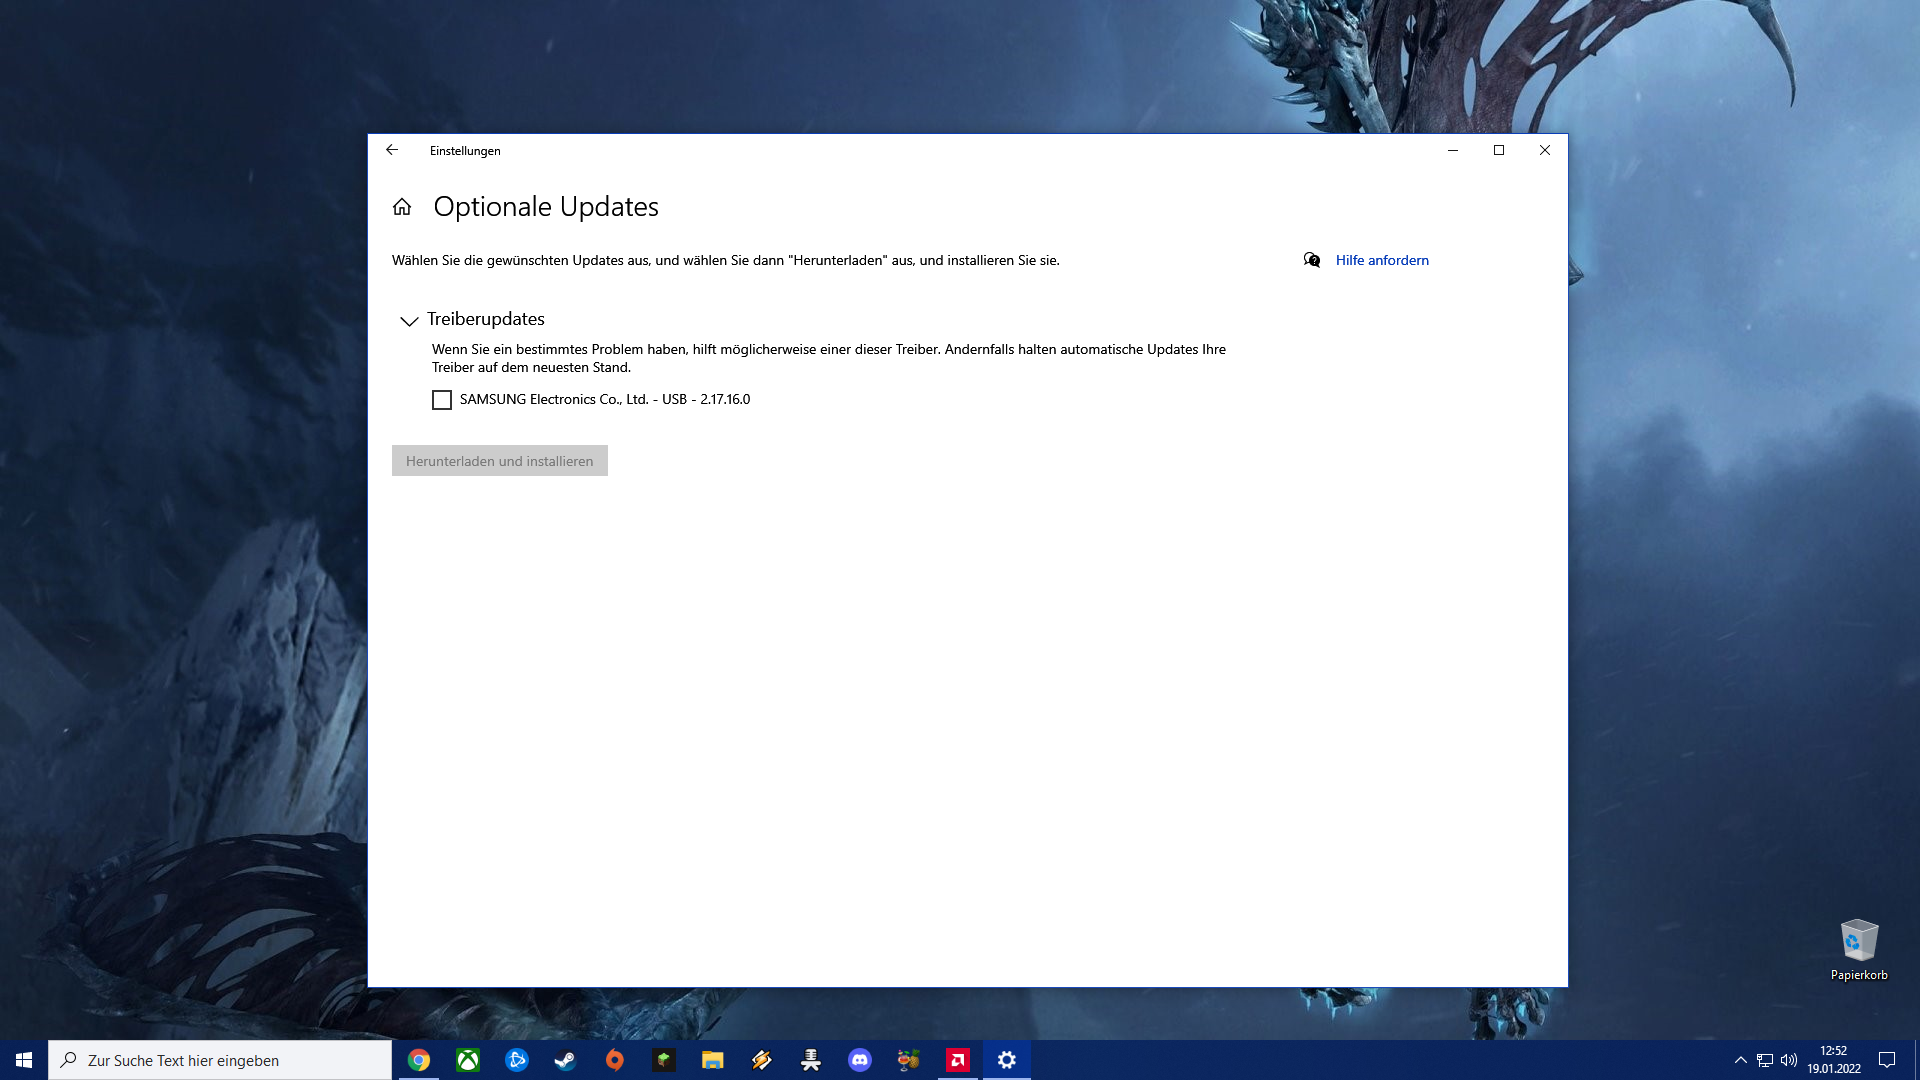Click the Herunterladen und installieren button
This screenshot has height=1080, width=1920.
point(499,461)
